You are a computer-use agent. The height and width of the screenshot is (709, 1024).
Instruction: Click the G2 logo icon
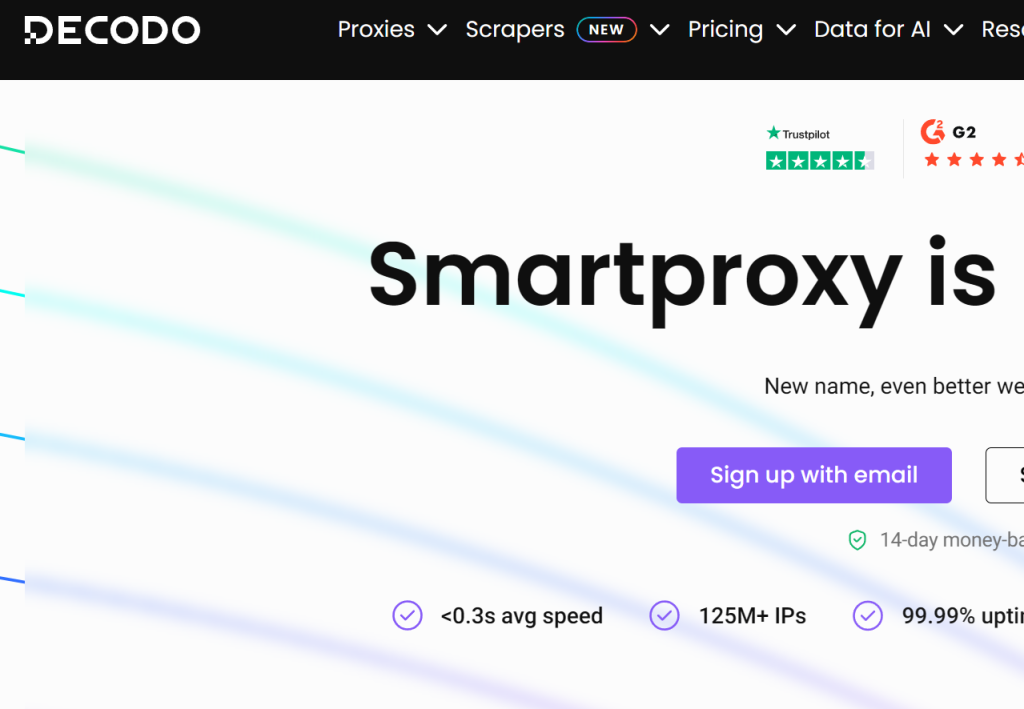933,131
